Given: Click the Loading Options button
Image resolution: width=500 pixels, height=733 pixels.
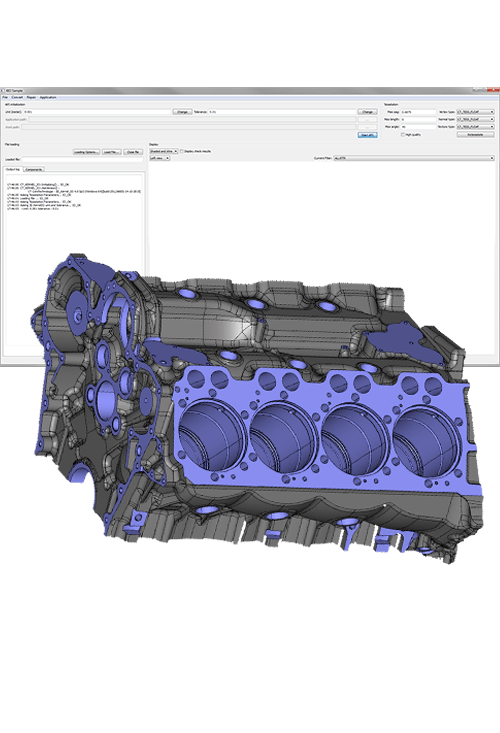Looking at the screenshot, I should [86, 152].
